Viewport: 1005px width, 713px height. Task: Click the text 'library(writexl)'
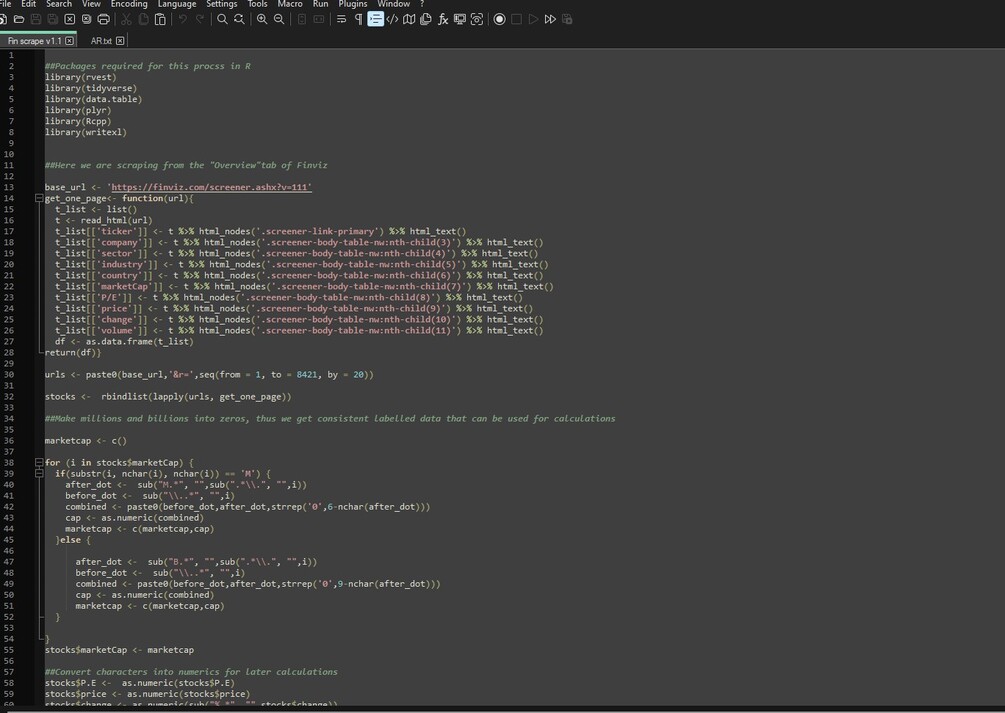pos(86,132)
